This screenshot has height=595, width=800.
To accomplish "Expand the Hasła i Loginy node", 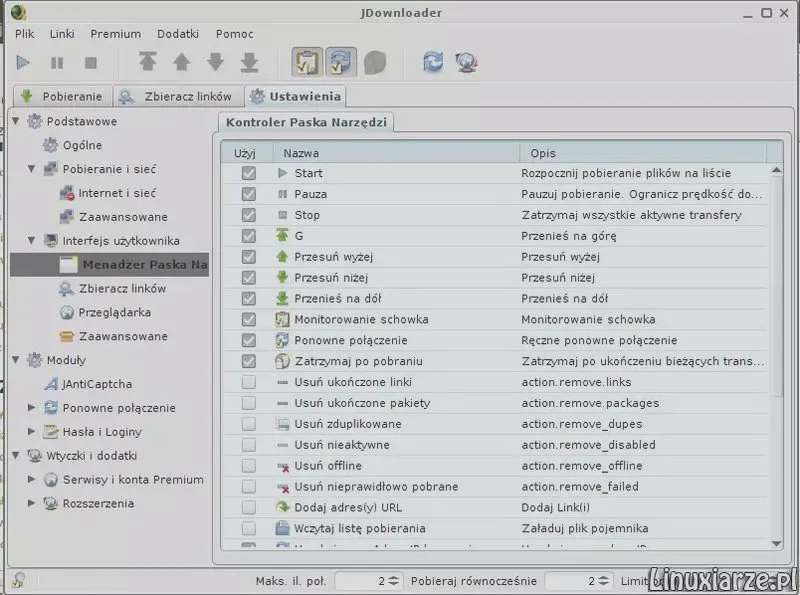I will tap(32, 432).
